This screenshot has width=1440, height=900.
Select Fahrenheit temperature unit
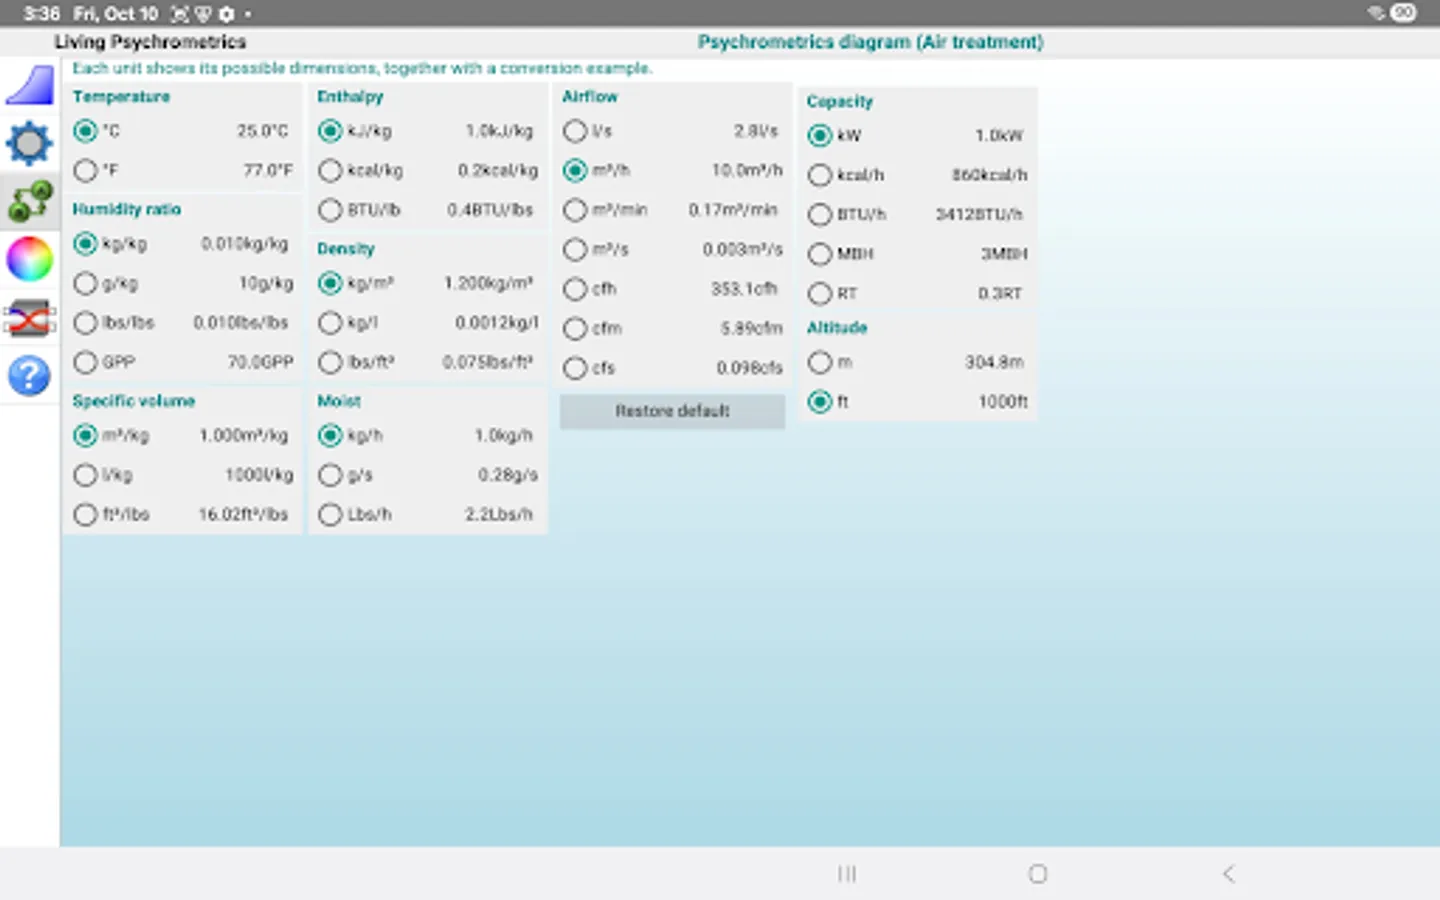point(85,170)
